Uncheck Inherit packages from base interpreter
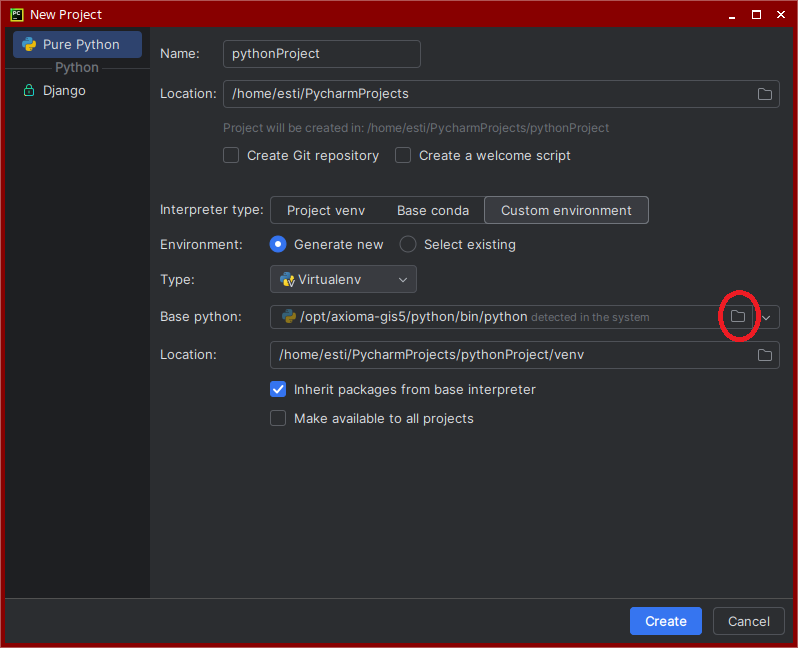The height and width of the screenshot is (648, 798). coord(278,390)
